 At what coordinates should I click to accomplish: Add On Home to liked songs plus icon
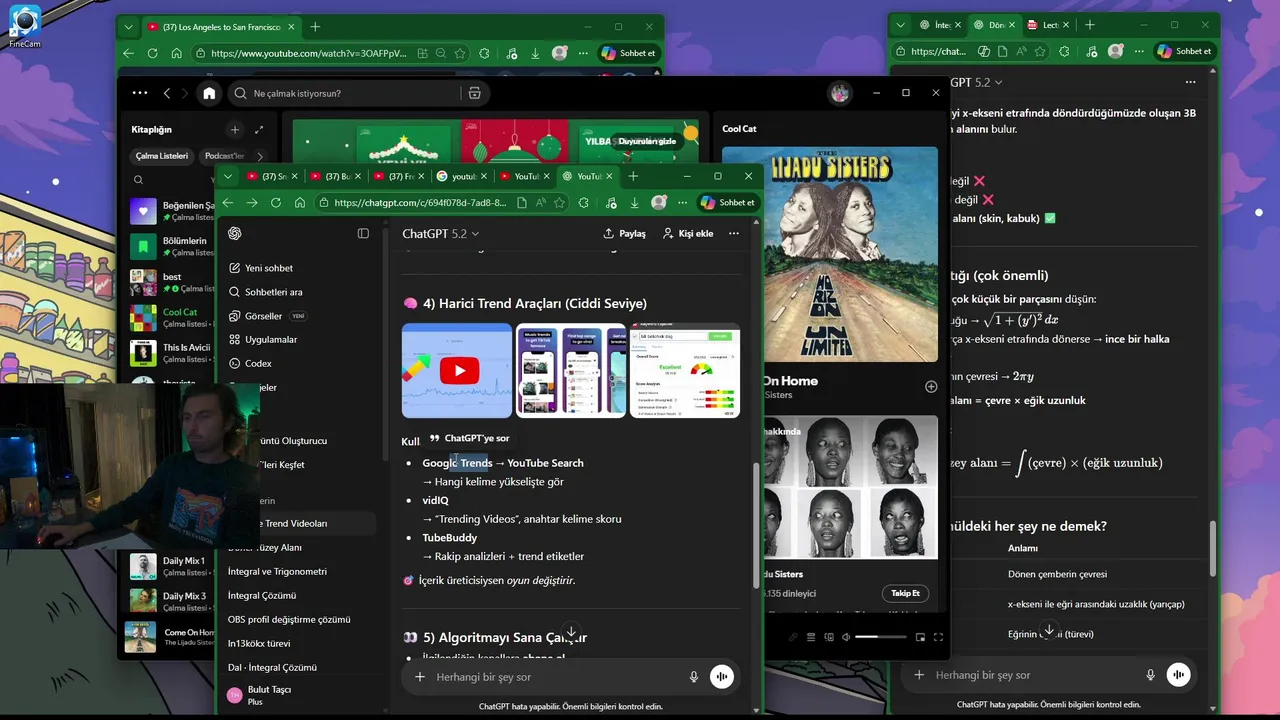[931, 387]
